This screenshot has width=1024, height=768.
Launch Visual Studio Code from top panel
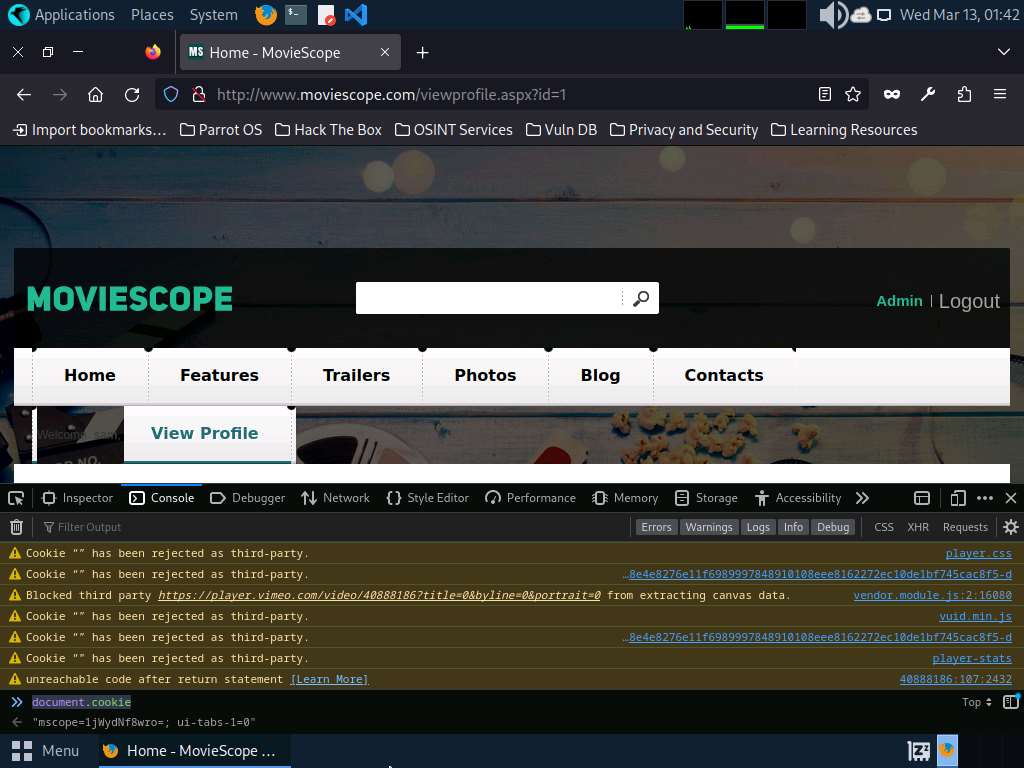point(355,15)
